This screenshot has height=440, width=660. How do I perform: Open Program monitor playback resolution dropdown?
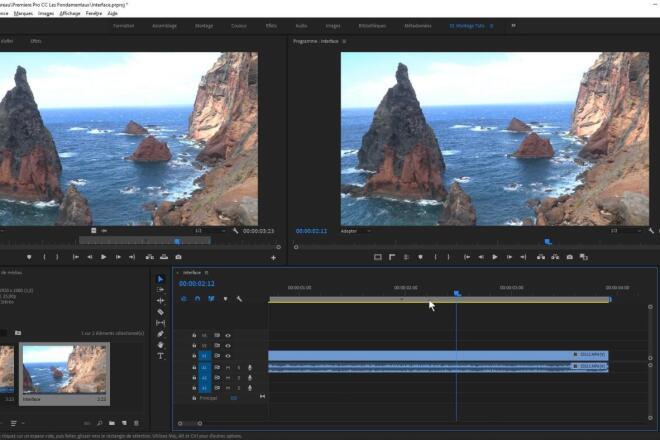[616, 231]
